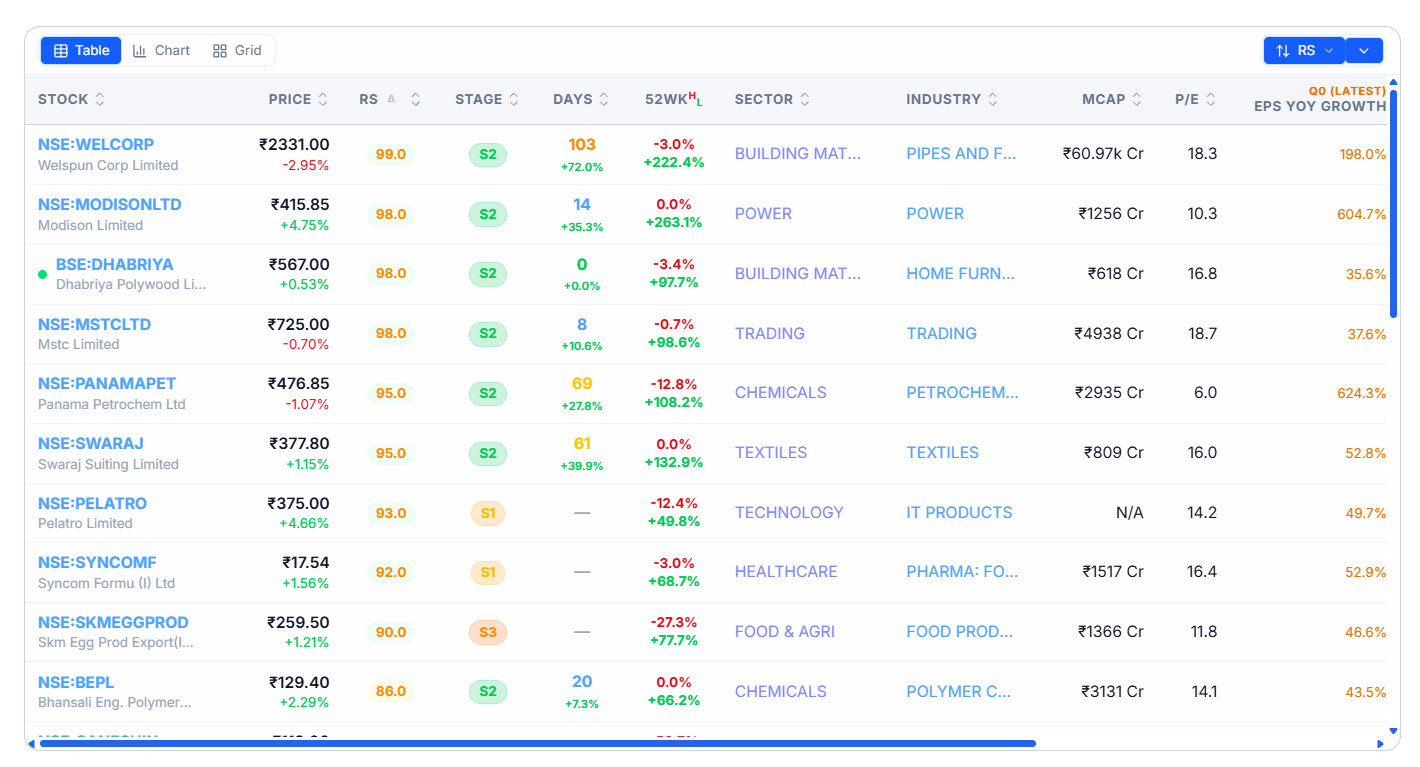
Task: Switch to the Chart view tab
Action: tap(161, 50)
